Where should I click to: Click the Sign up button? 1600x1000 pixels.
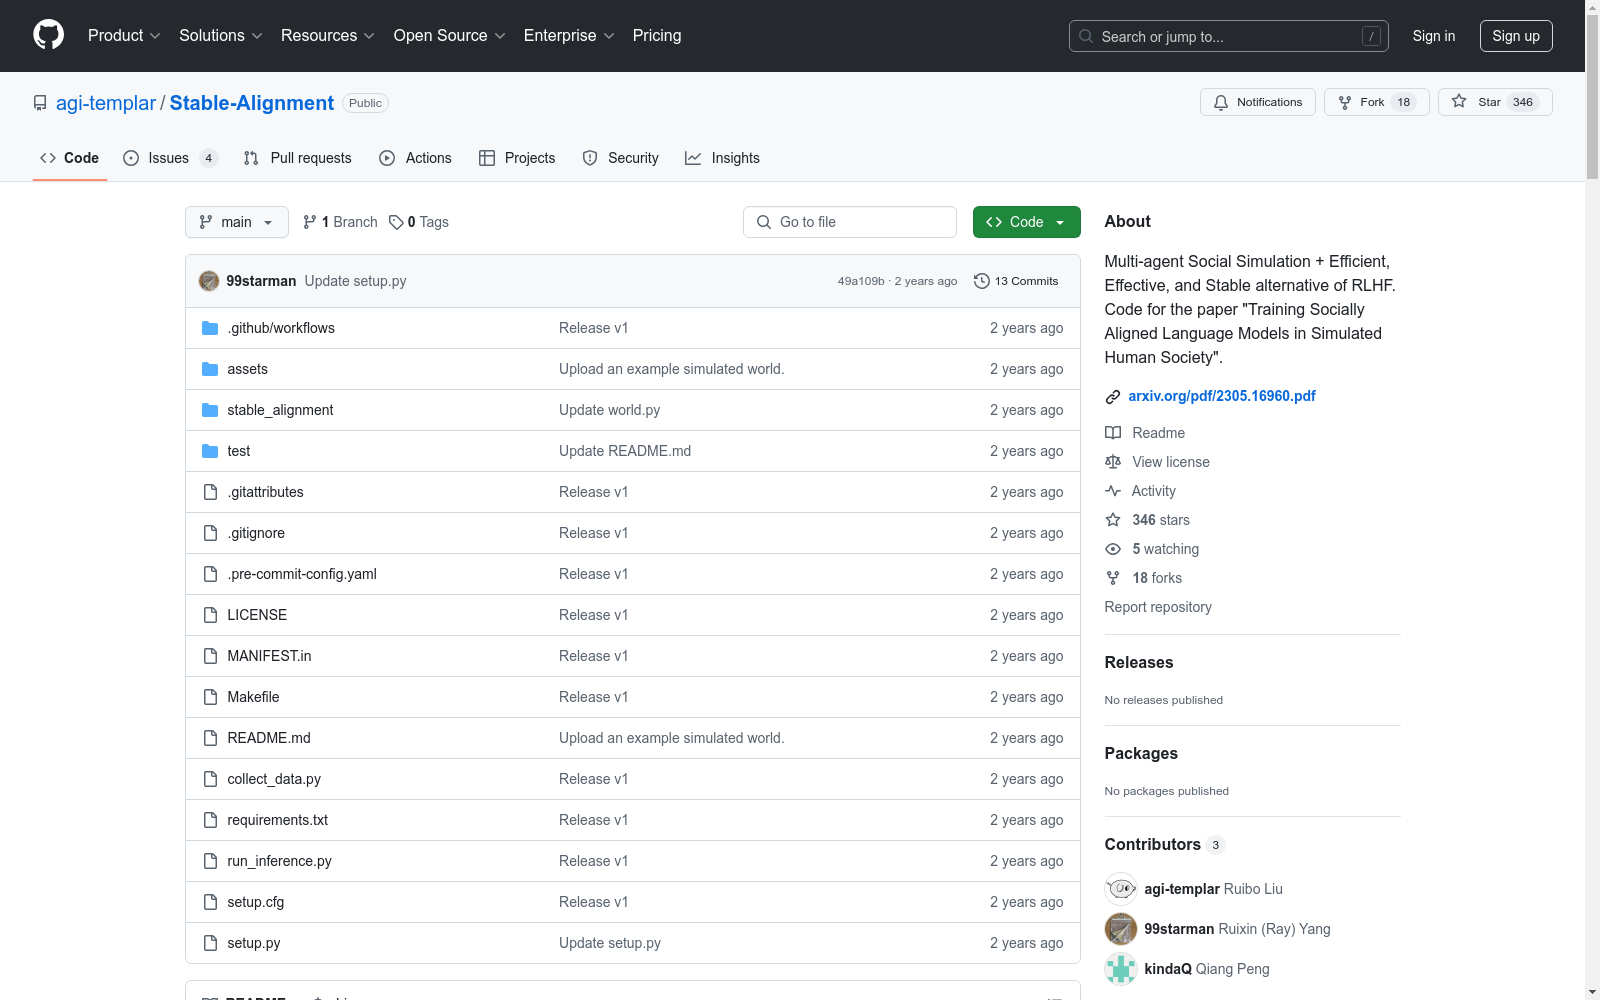point(1516,36)
